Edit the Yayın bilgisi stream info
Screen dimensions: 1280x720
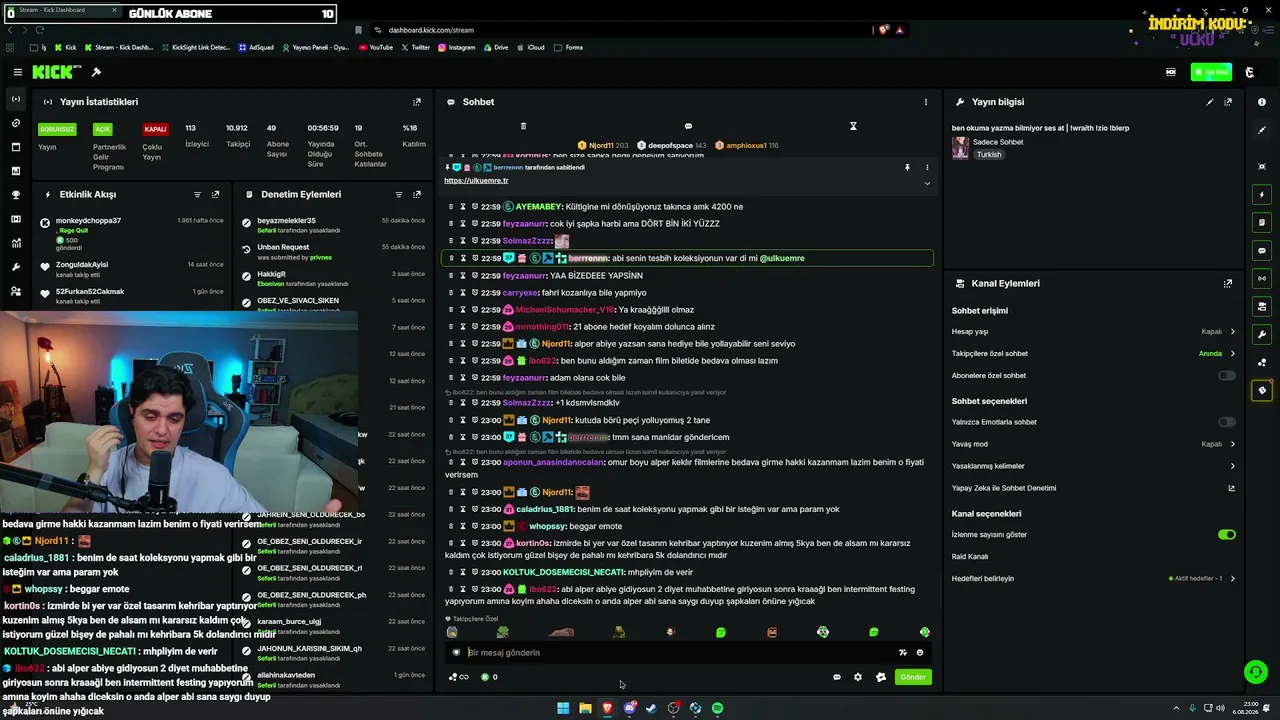click(1210, 102)
